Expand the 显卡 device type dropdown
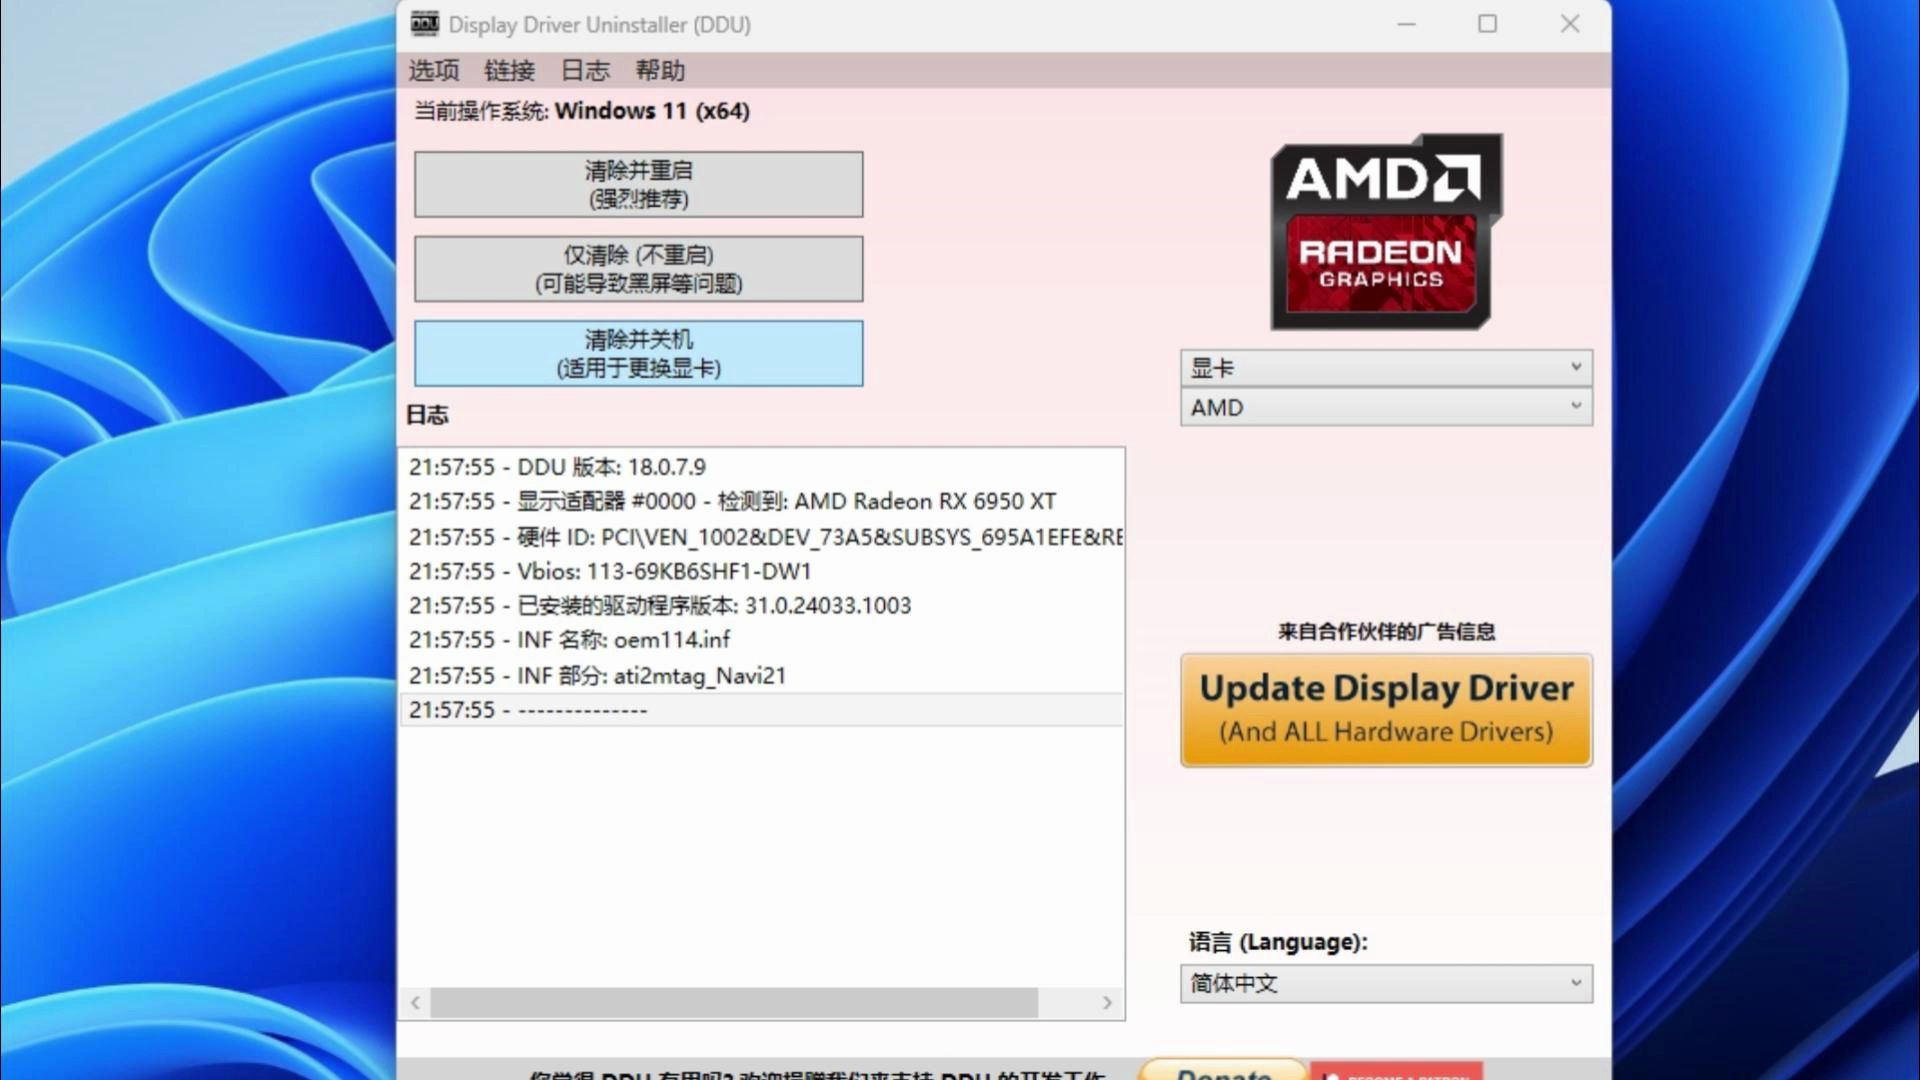 click(x=1386, y=368)
